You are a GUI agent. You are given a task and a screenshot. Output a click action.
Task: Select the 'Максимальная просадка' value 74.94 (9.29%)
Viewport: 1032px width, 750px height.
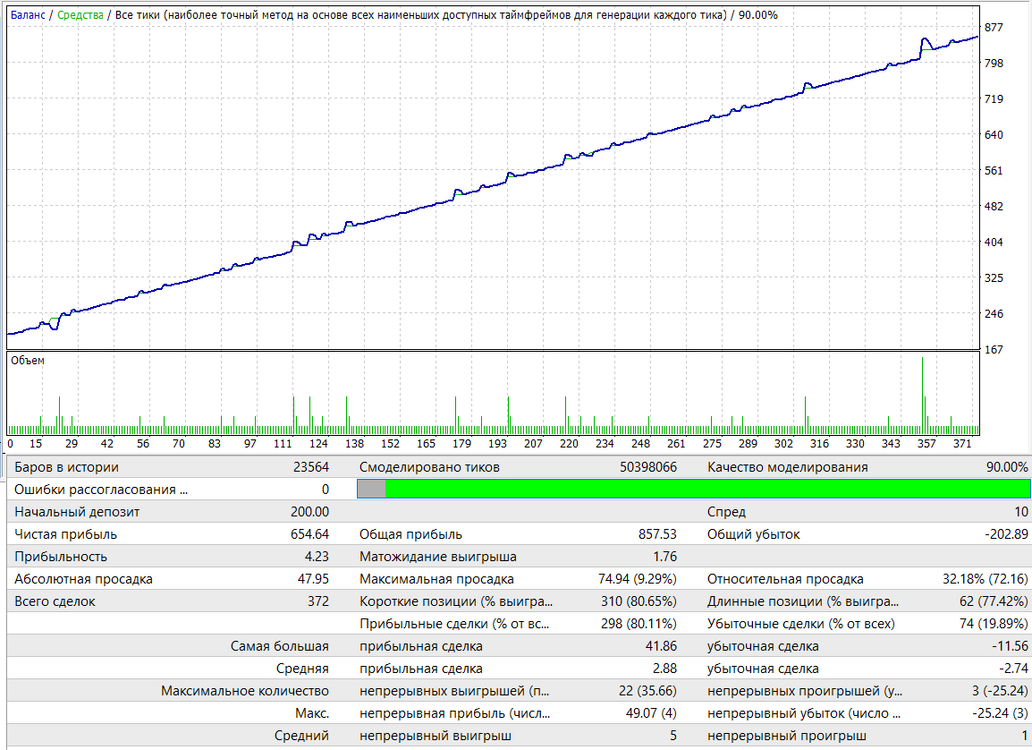tap(637, 579)
